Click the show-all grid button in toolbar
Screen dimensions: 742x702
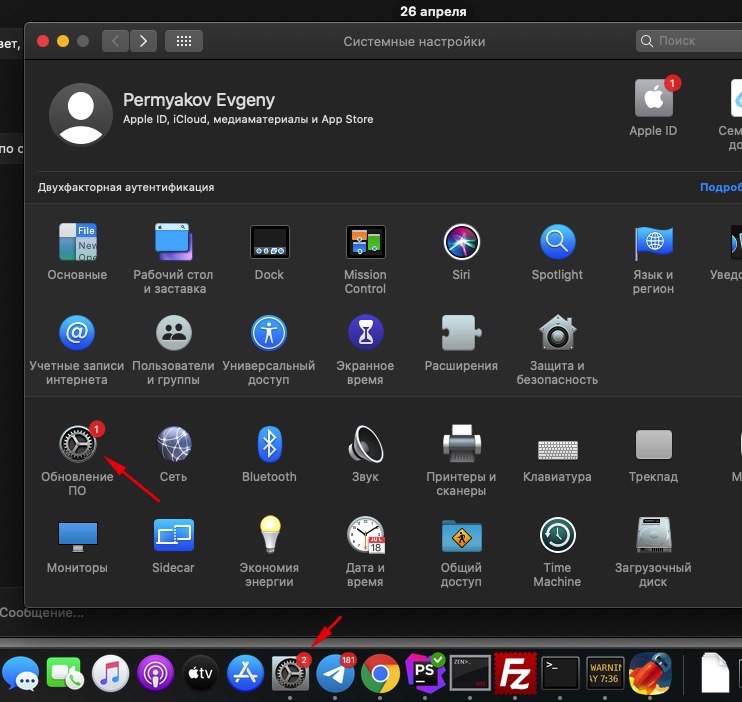pos(183,41)
